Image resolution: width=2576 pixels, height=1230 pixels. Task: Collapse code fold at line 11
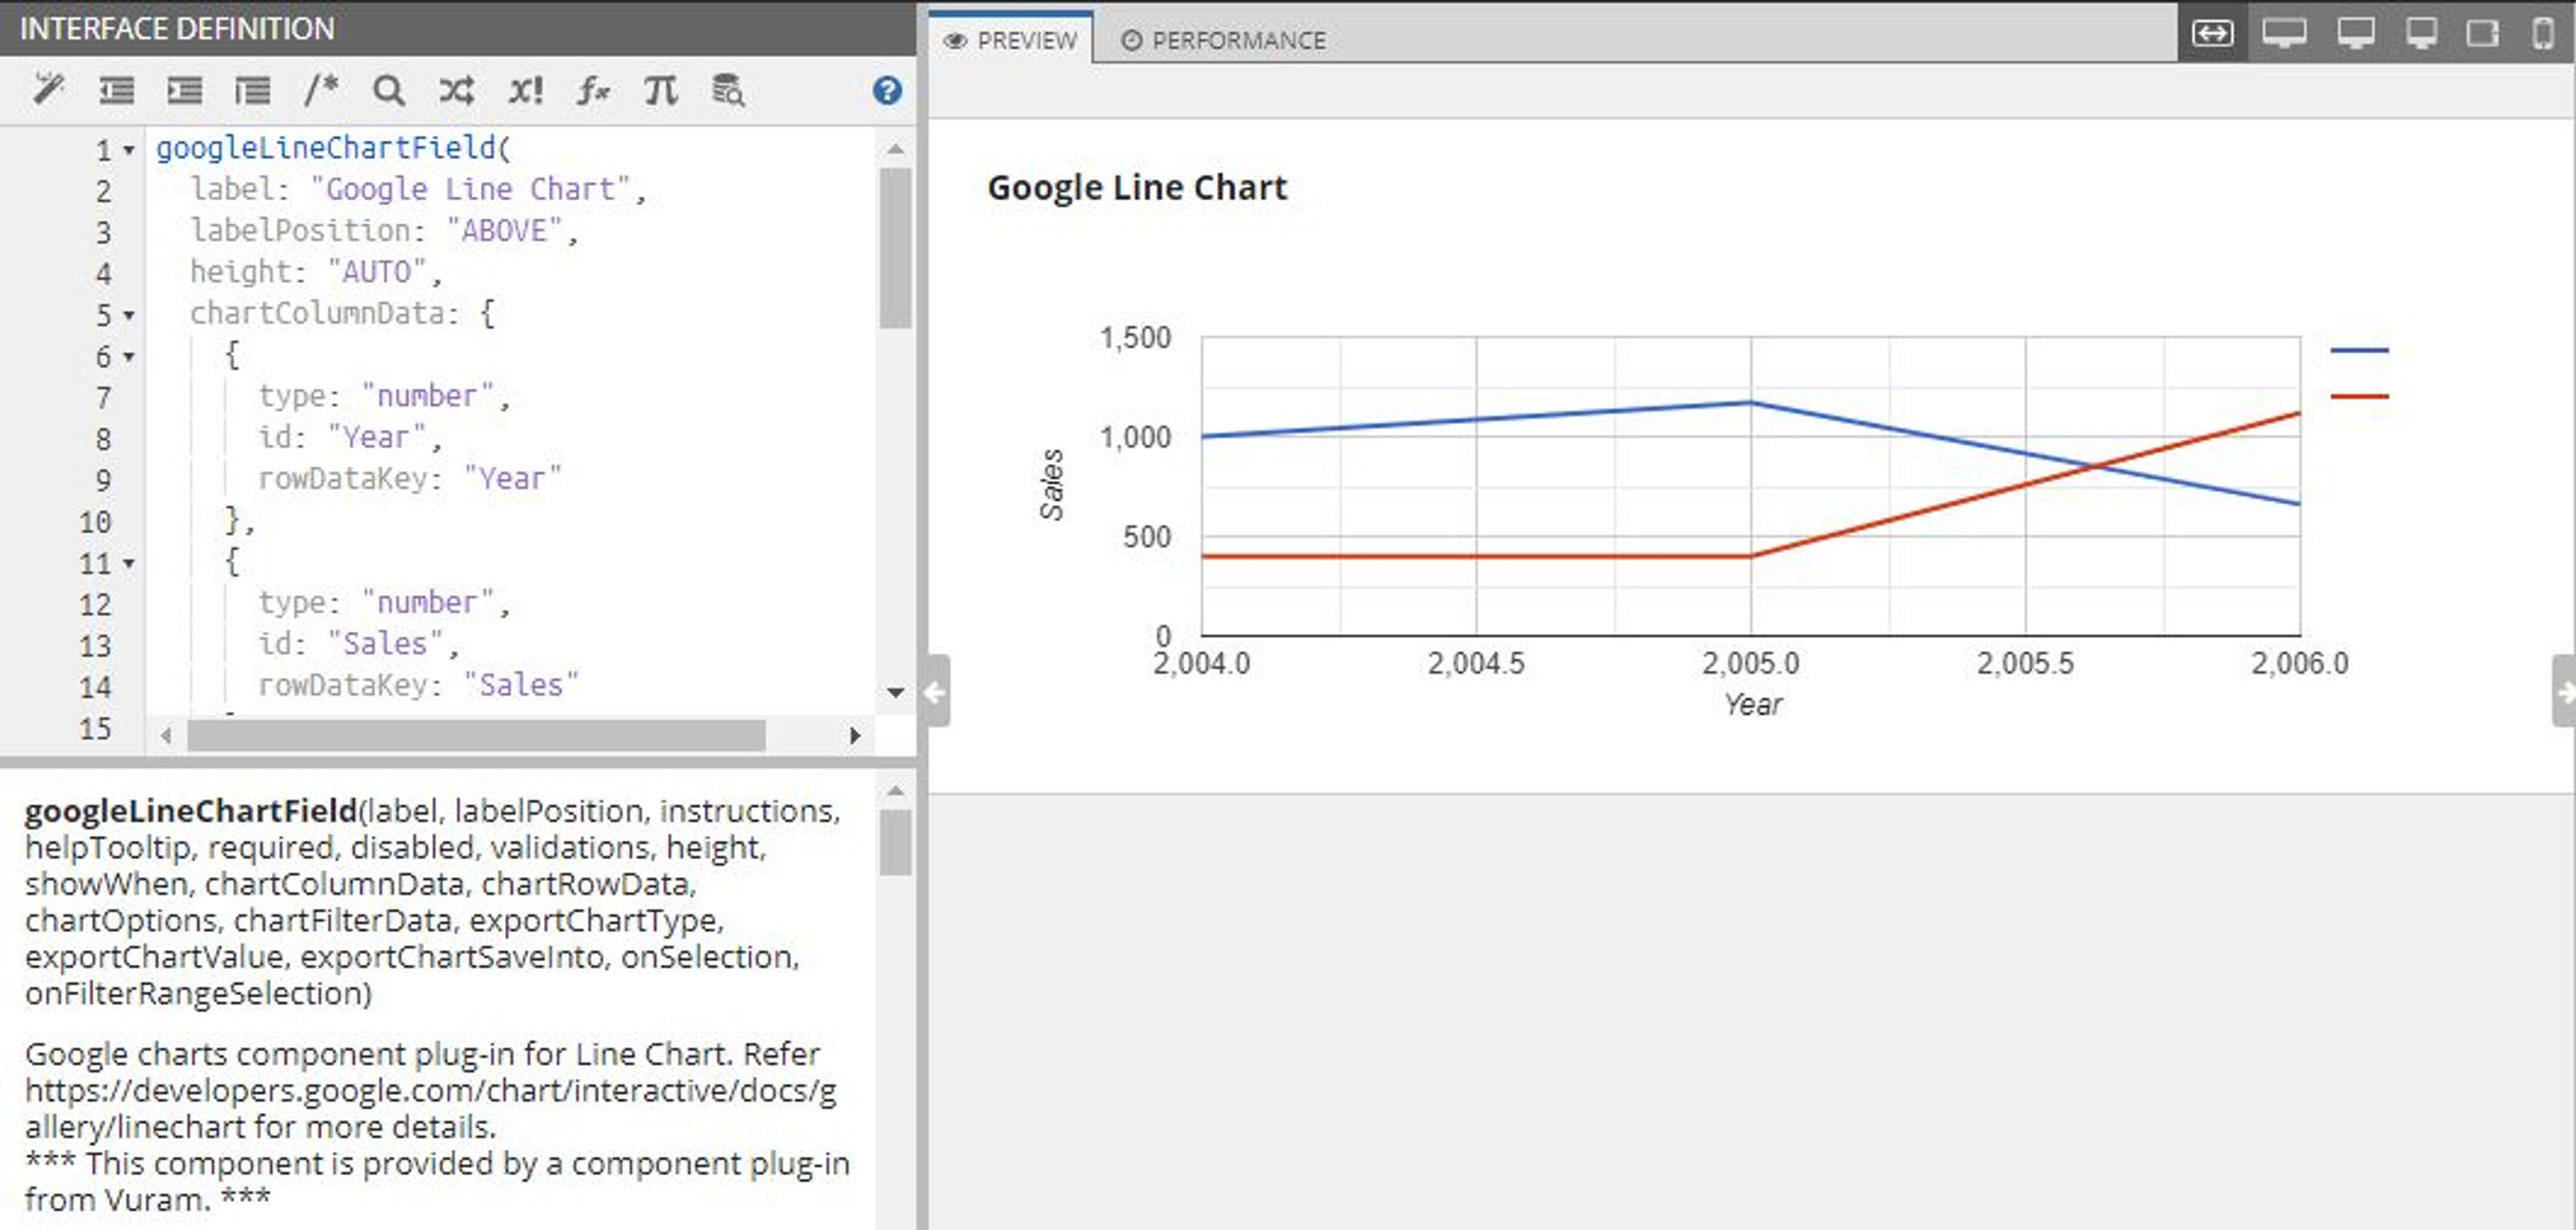click(129, 564)
